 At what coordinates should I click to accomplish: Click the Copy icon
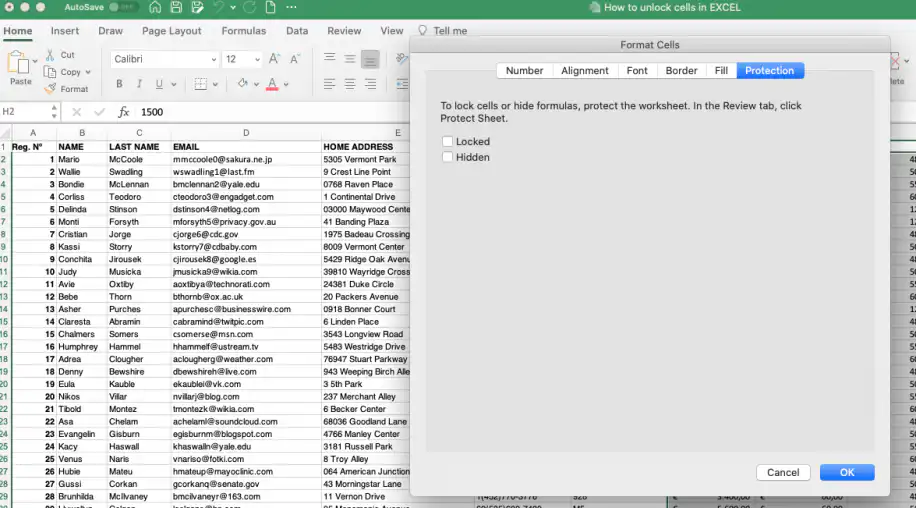(x=50, y=72)
